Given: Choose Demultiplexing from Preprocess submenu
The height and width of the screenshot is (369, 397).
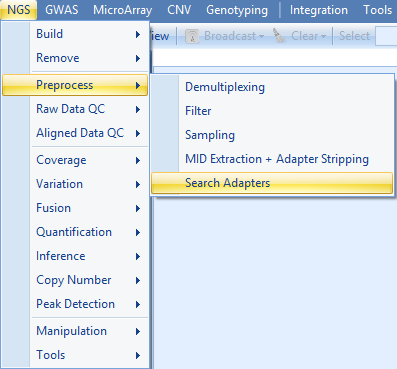Looking at the screenshot, I should click(272, 87).
